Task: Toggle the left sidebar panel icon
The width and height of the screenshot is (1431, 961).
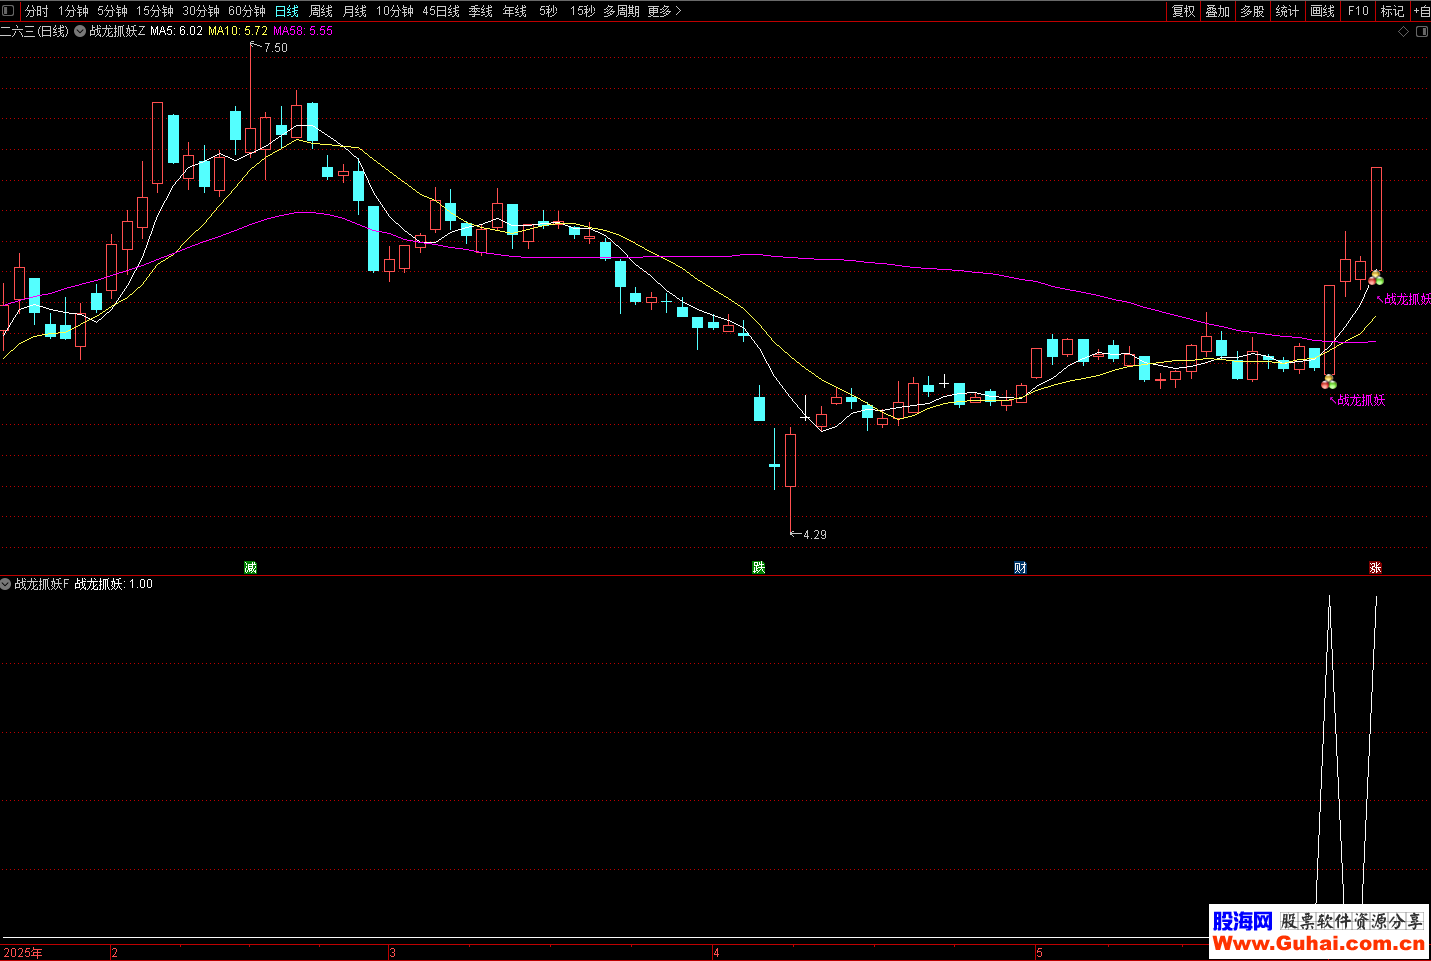Action: coord(9,11)
